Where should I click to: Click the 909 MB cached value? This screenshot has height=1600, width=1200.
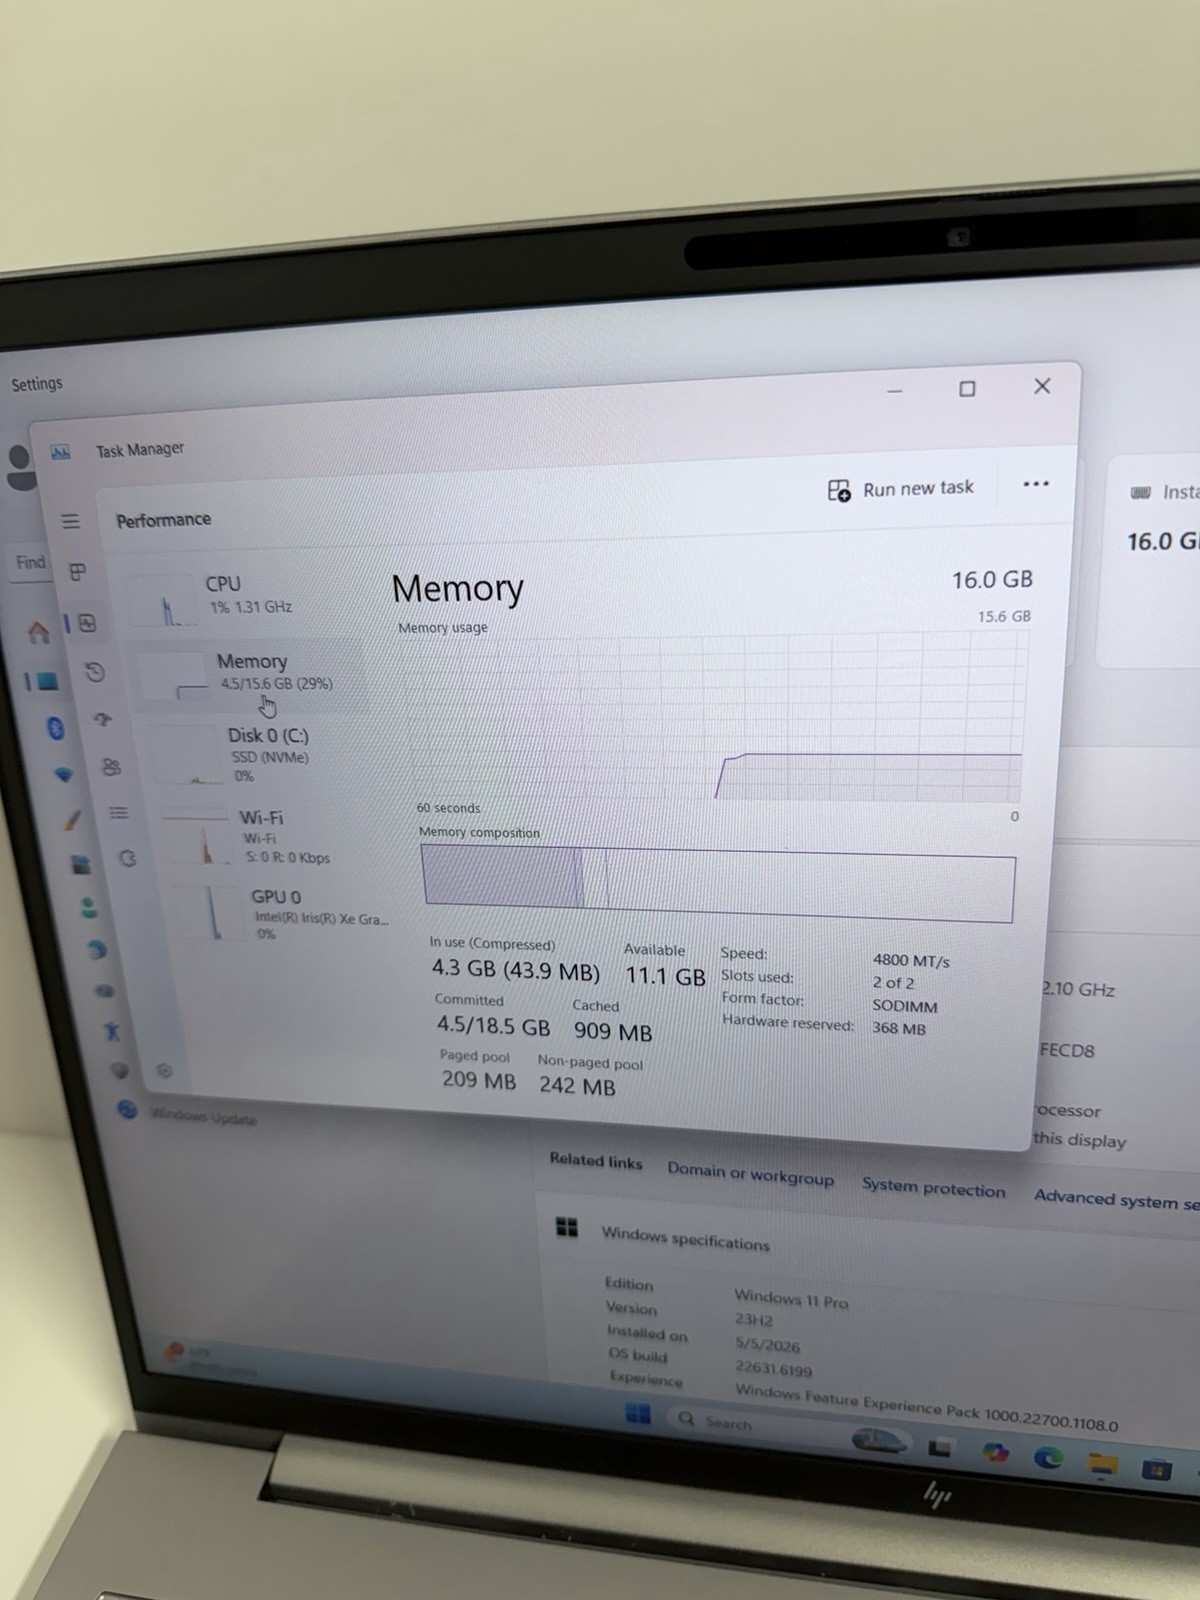pyautogui.click(x=613, y=1032)
